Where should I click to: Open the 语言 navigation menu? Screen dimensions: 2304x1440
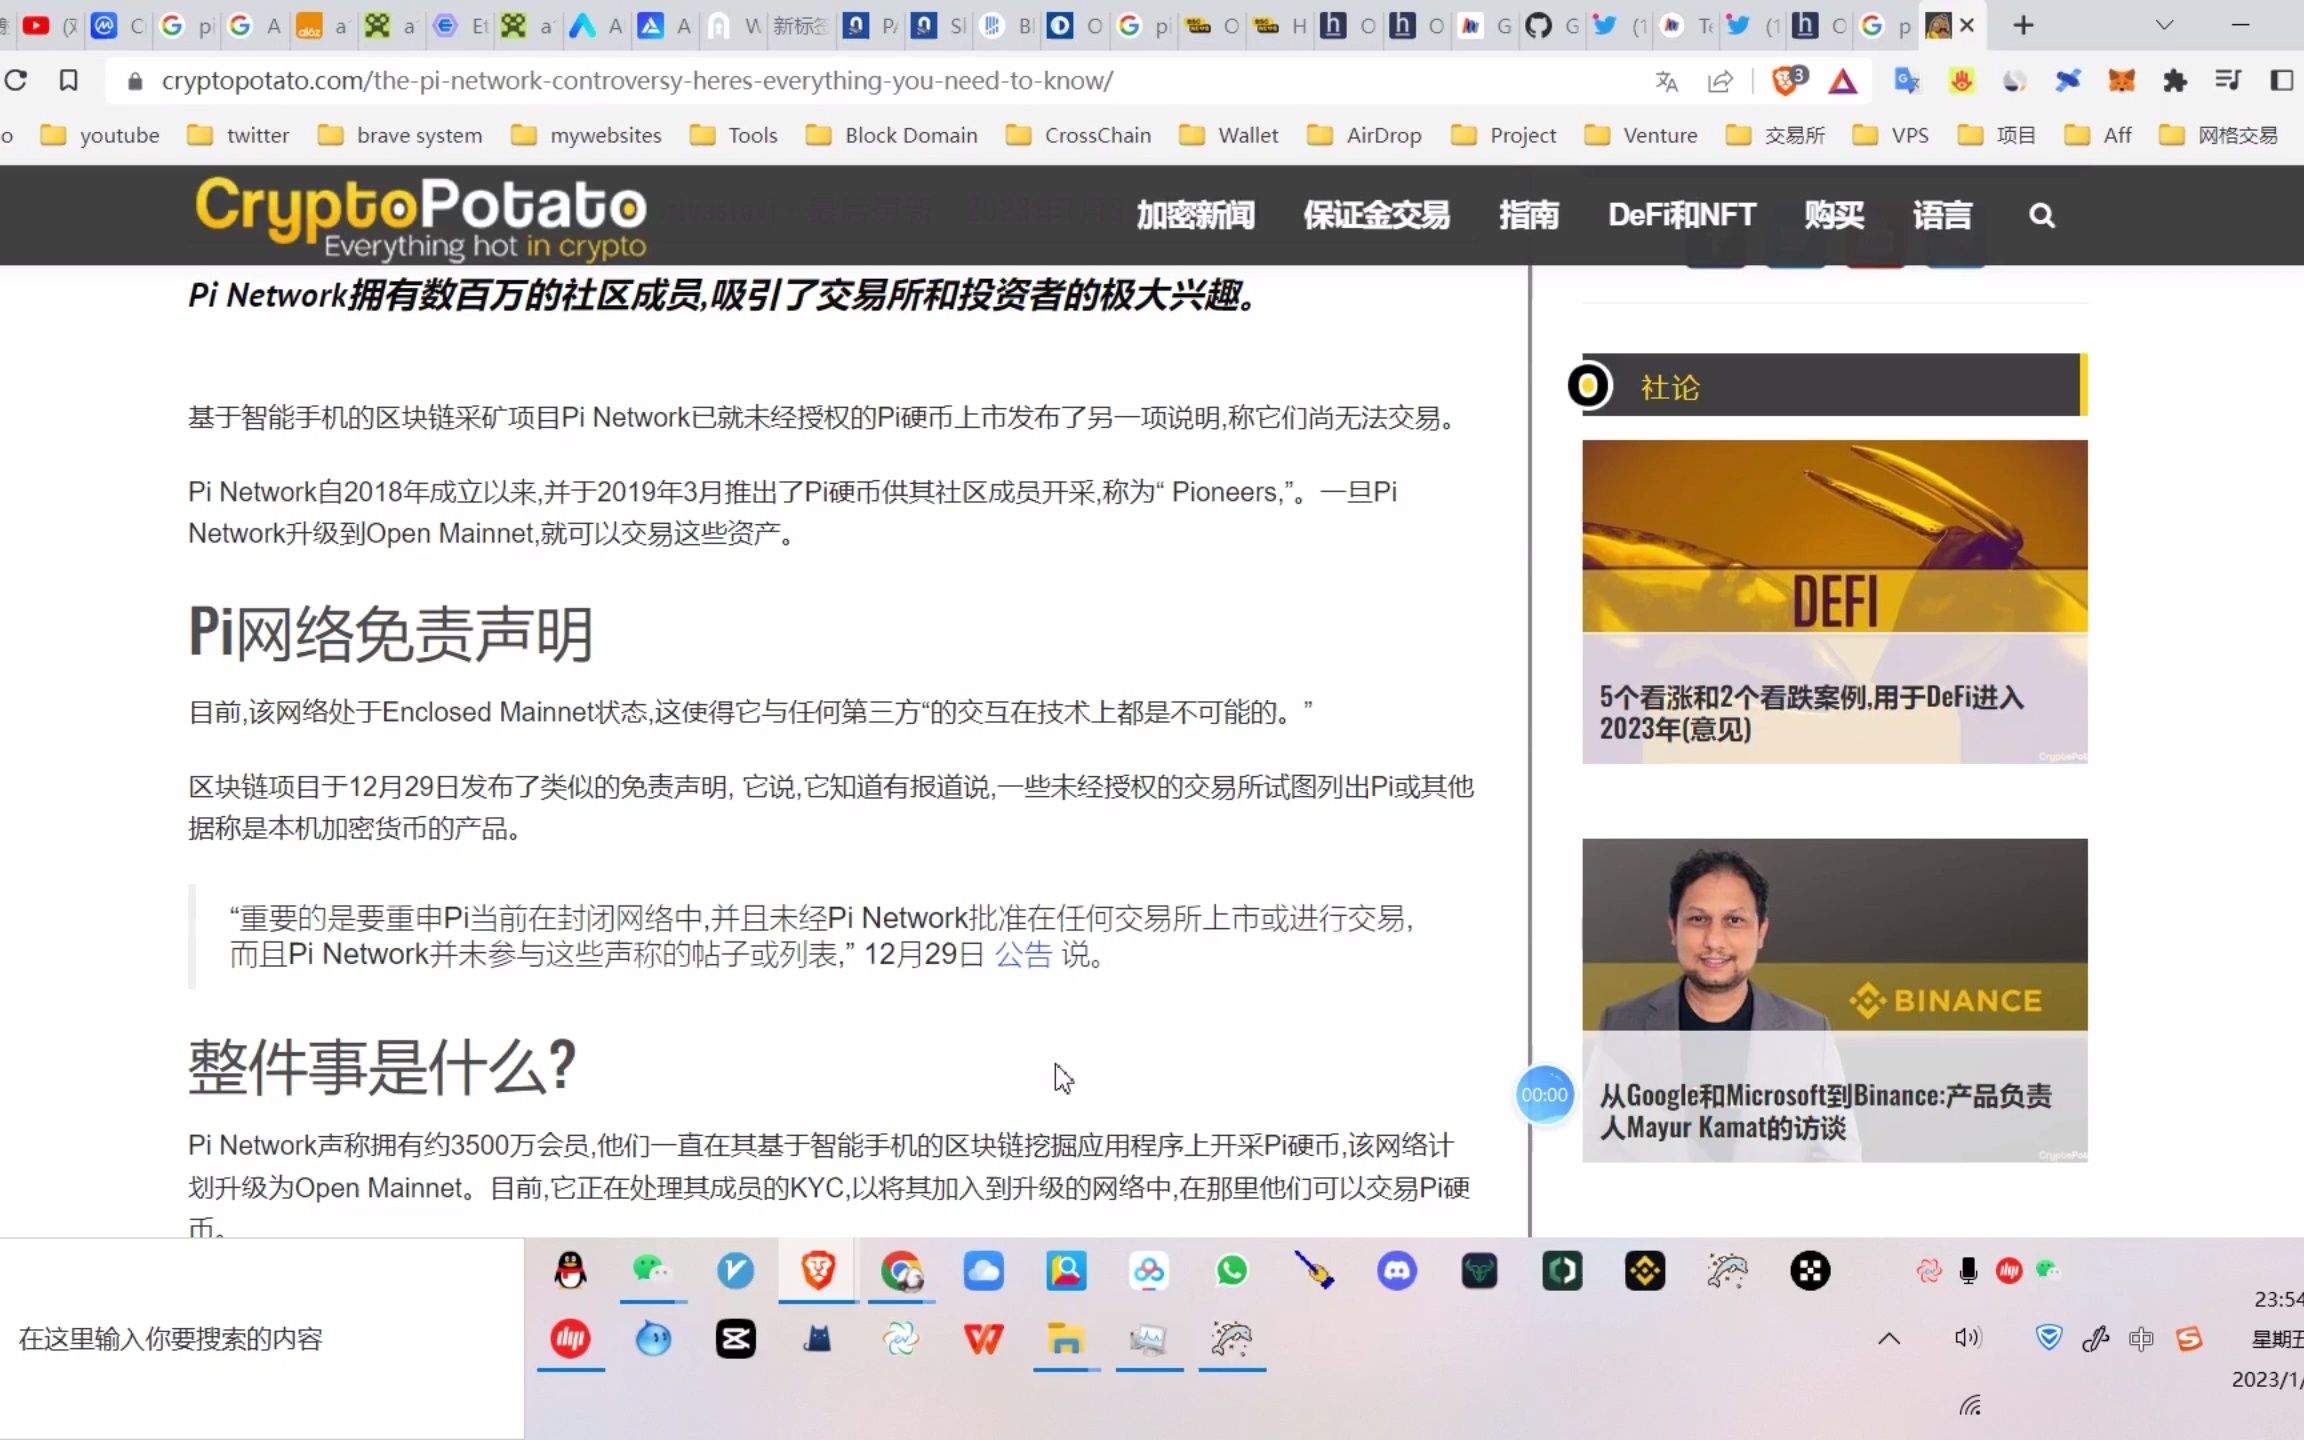[1942, 215]
